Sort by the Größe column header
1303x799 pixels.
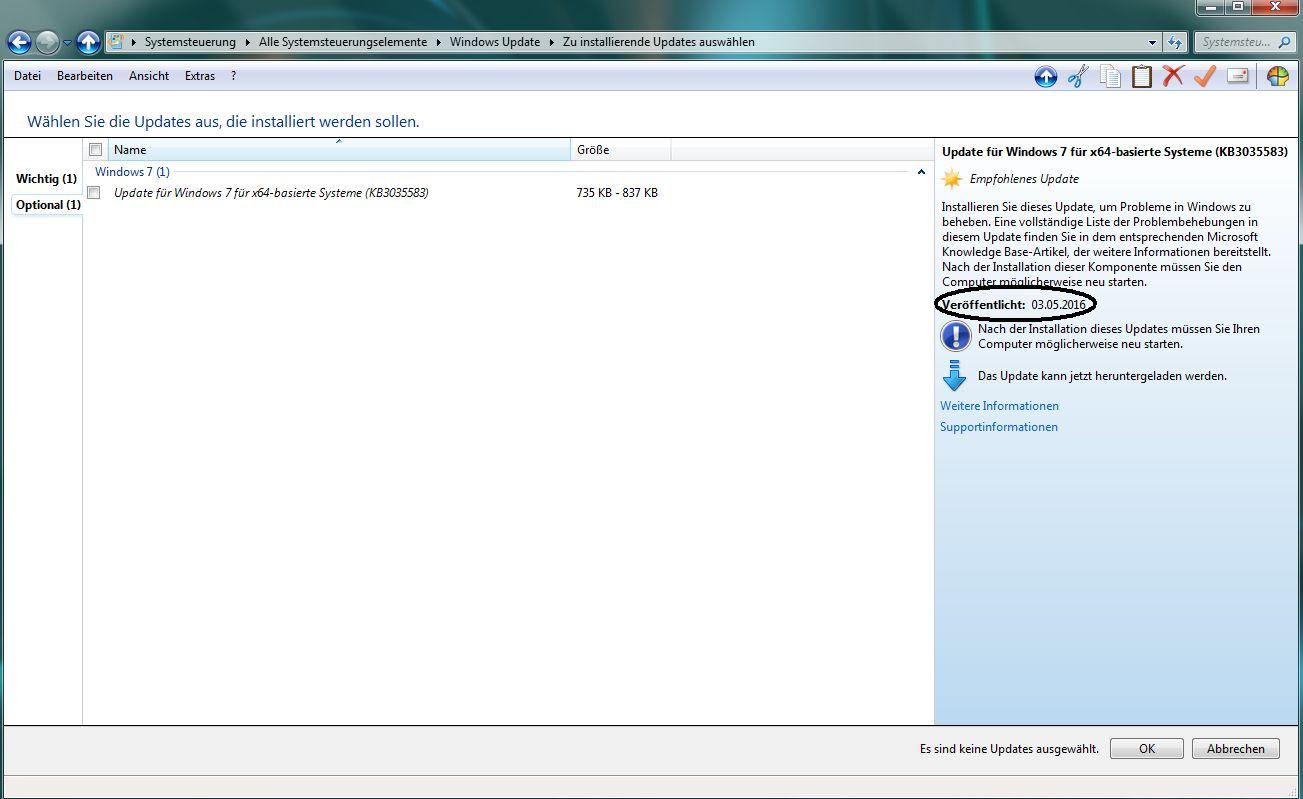point(621,150)
